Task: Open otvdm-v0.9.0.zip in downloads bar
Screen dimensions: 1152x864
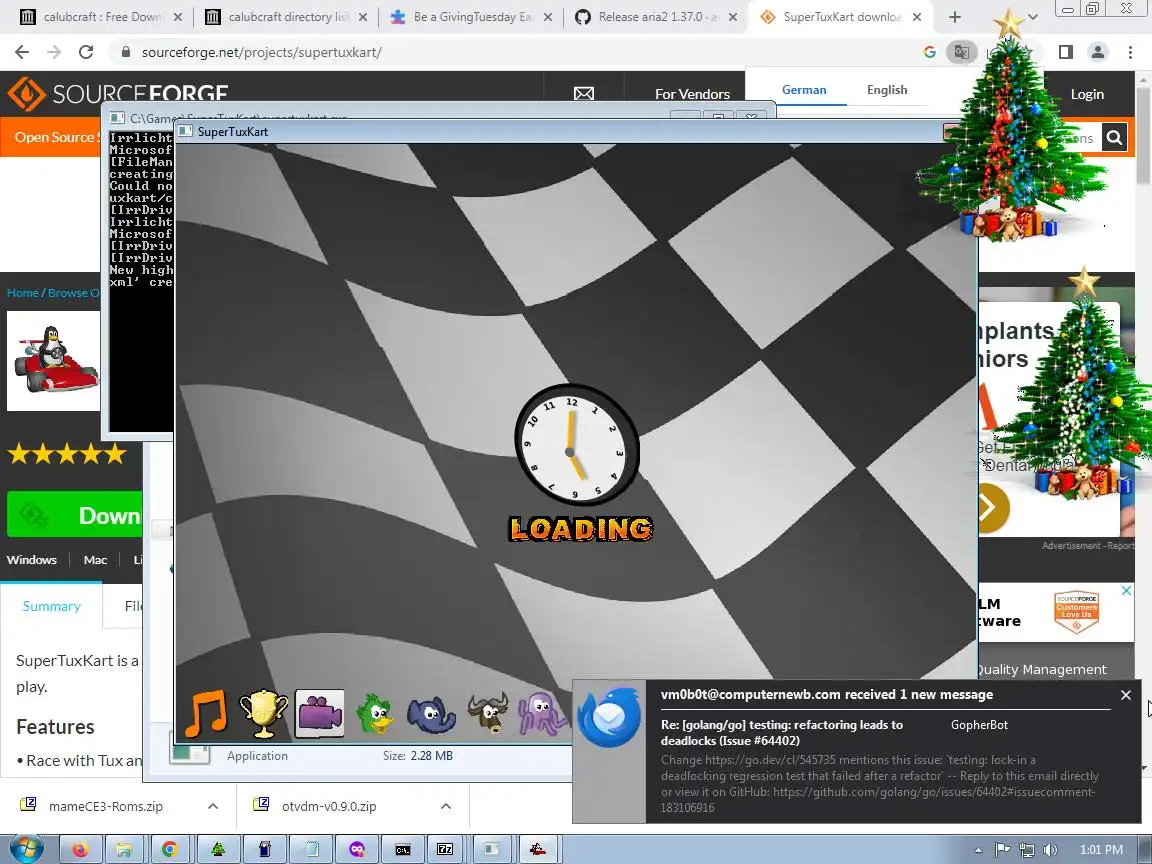Action: (x=328, y=806)
